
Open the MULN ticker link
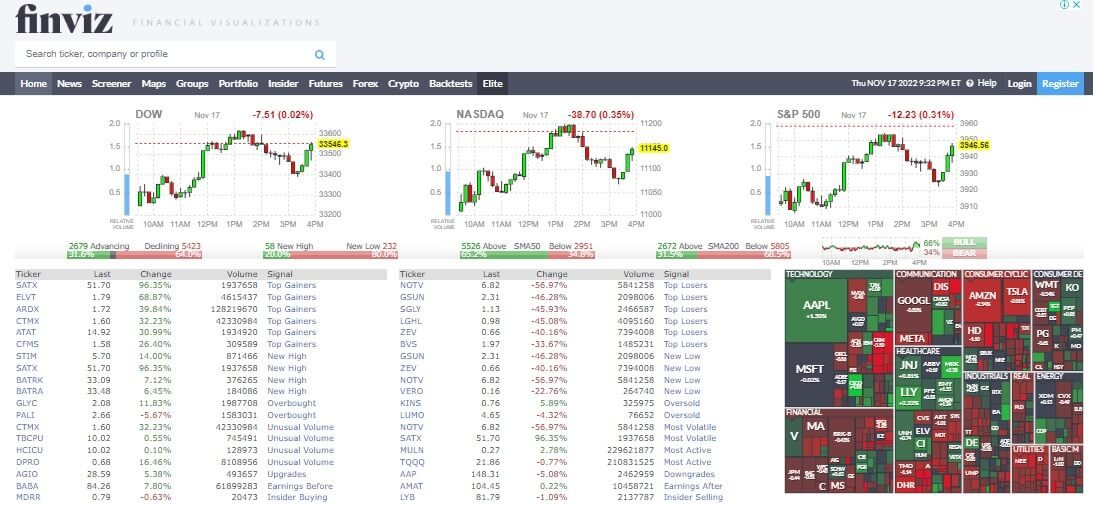pos(411,451)
